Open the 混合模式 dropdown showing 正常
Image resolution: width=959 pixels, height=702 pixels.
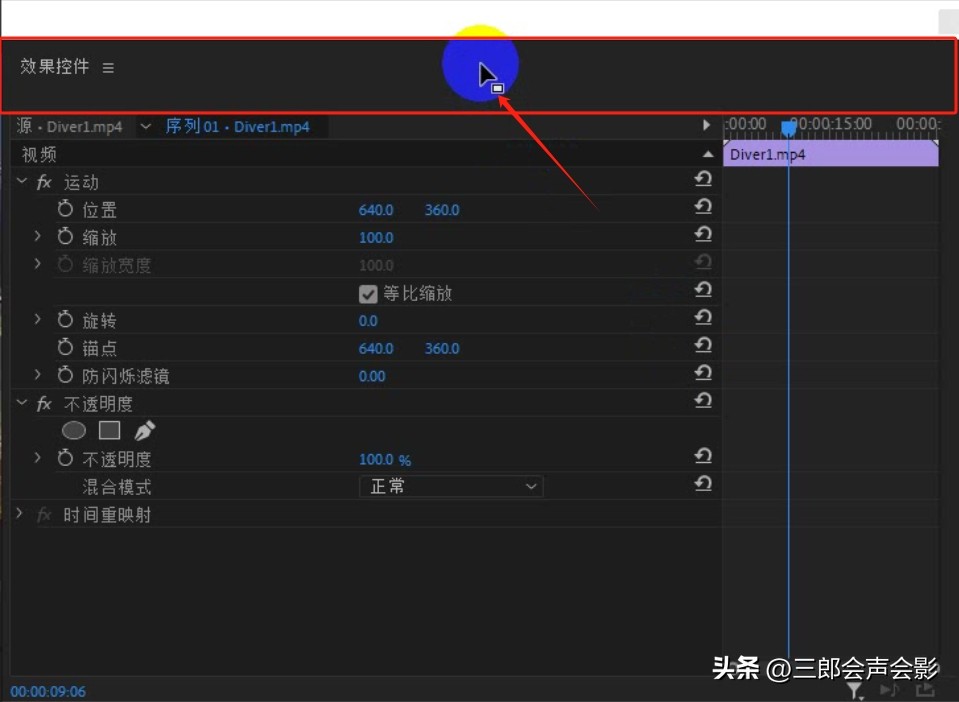450,486
